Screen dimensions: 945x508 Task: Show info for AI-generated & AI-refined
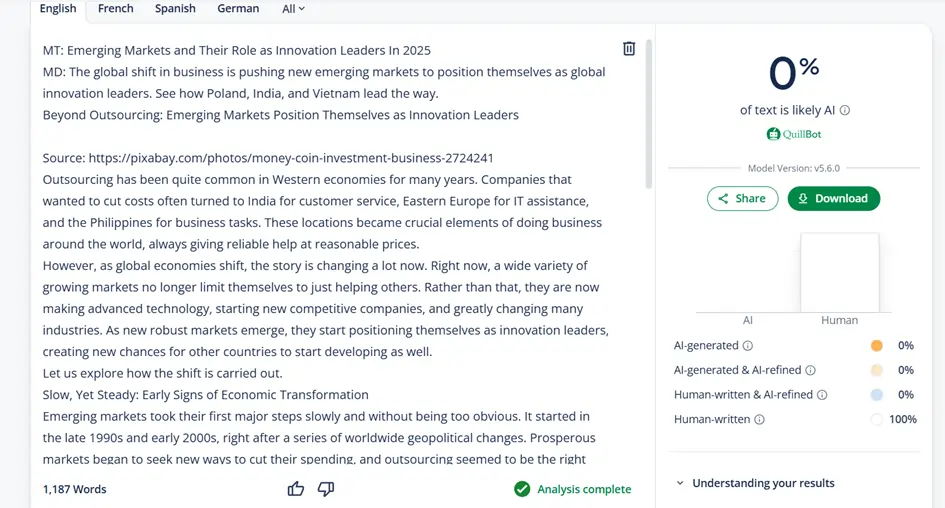pos(811,370)
